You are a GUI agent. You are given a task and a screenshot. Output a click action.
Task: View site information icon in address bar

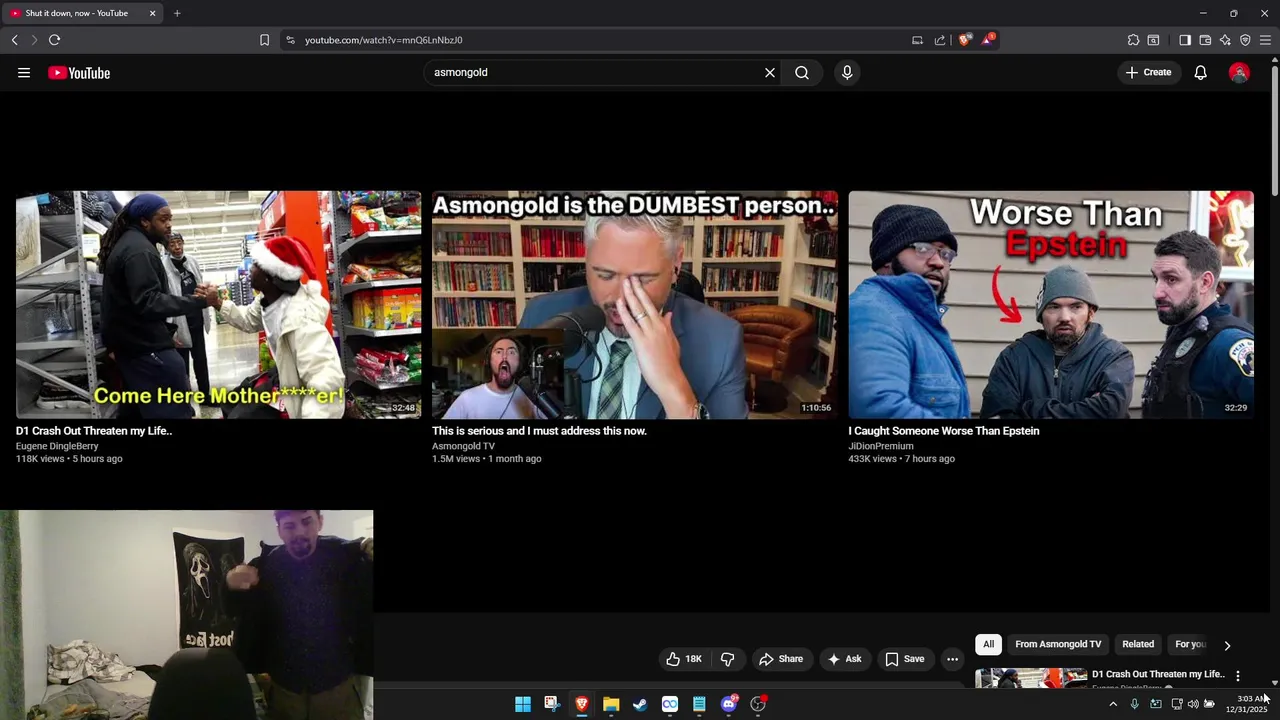tap(290, 40)
